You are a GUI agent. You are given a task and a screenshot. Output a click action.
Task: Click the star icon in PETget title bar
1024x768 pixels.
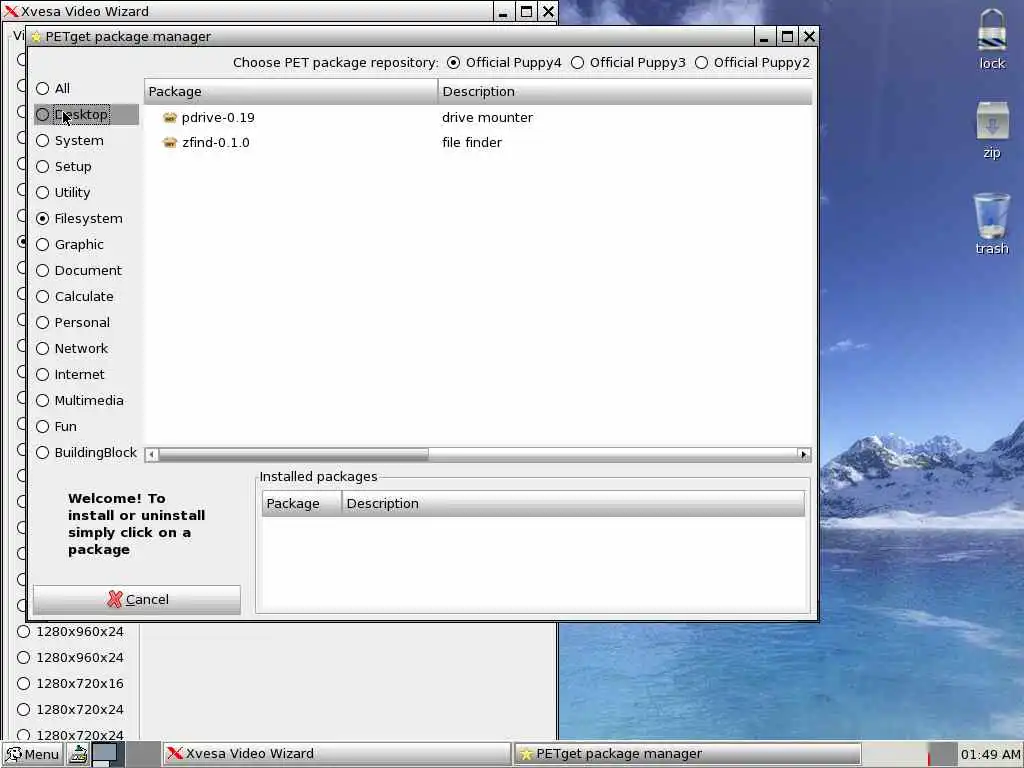click(x=36, y=37)
